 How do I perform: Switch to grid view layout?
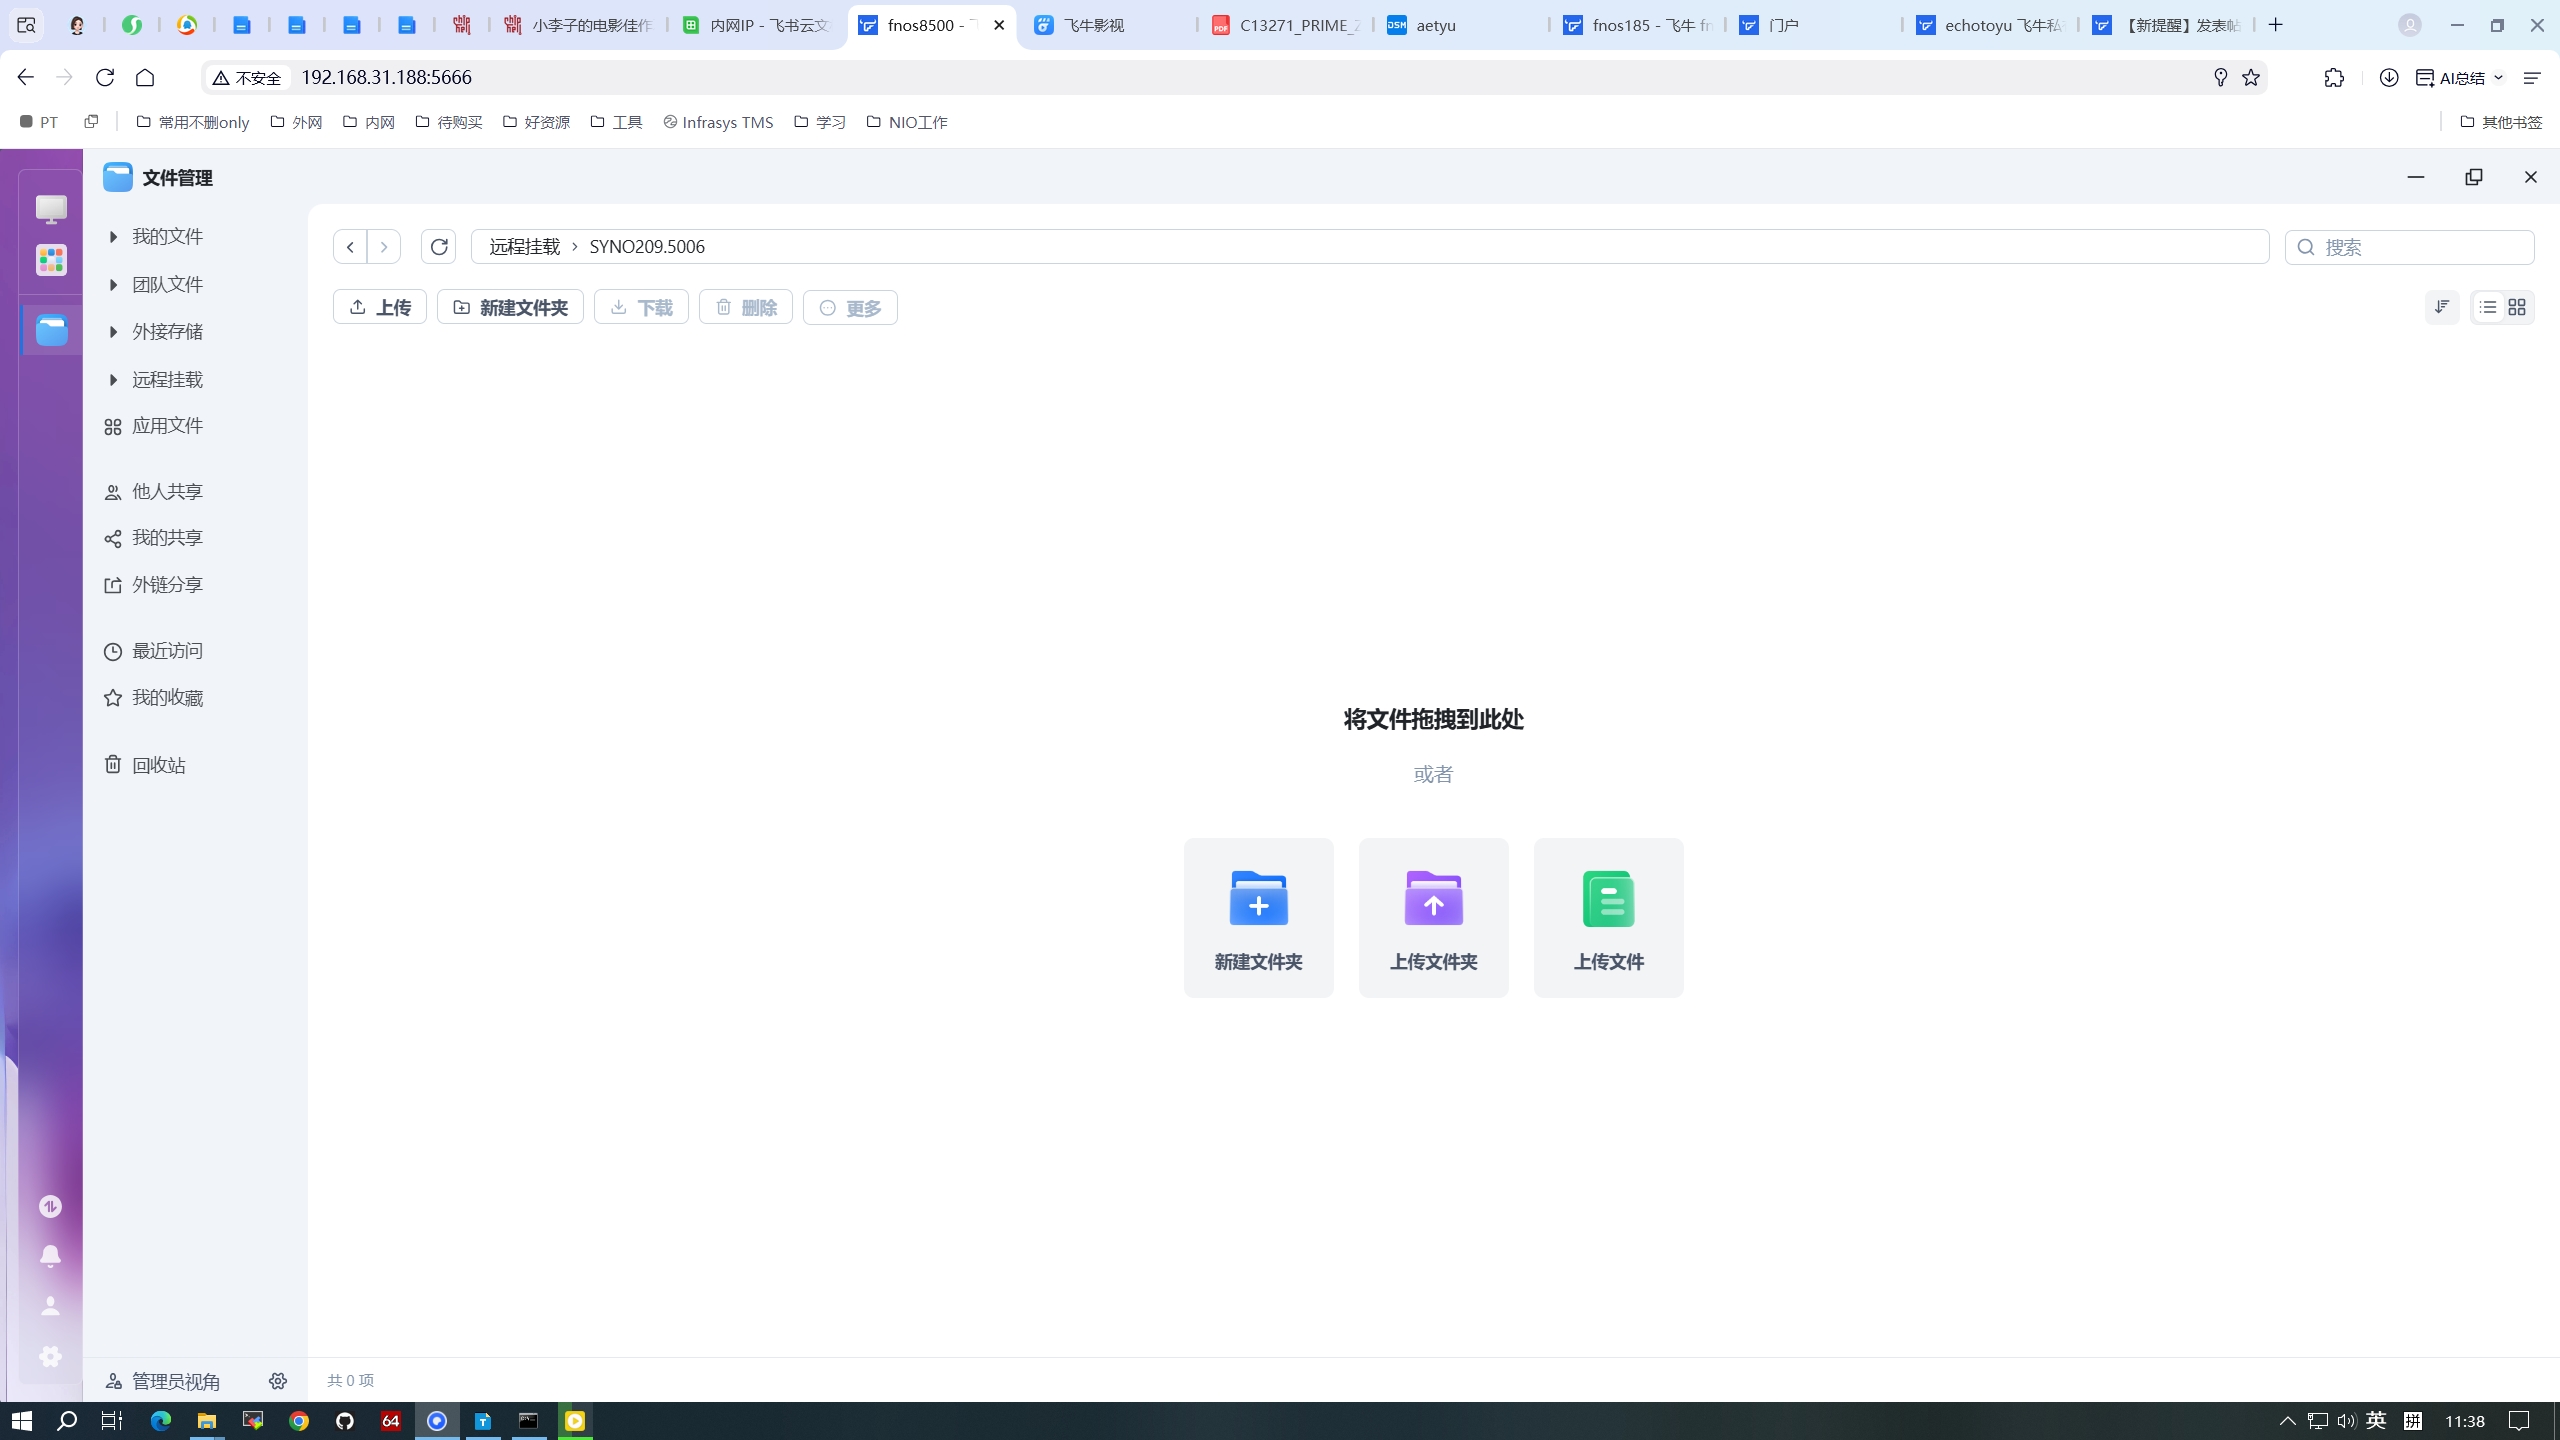(x=2517, y=307)
